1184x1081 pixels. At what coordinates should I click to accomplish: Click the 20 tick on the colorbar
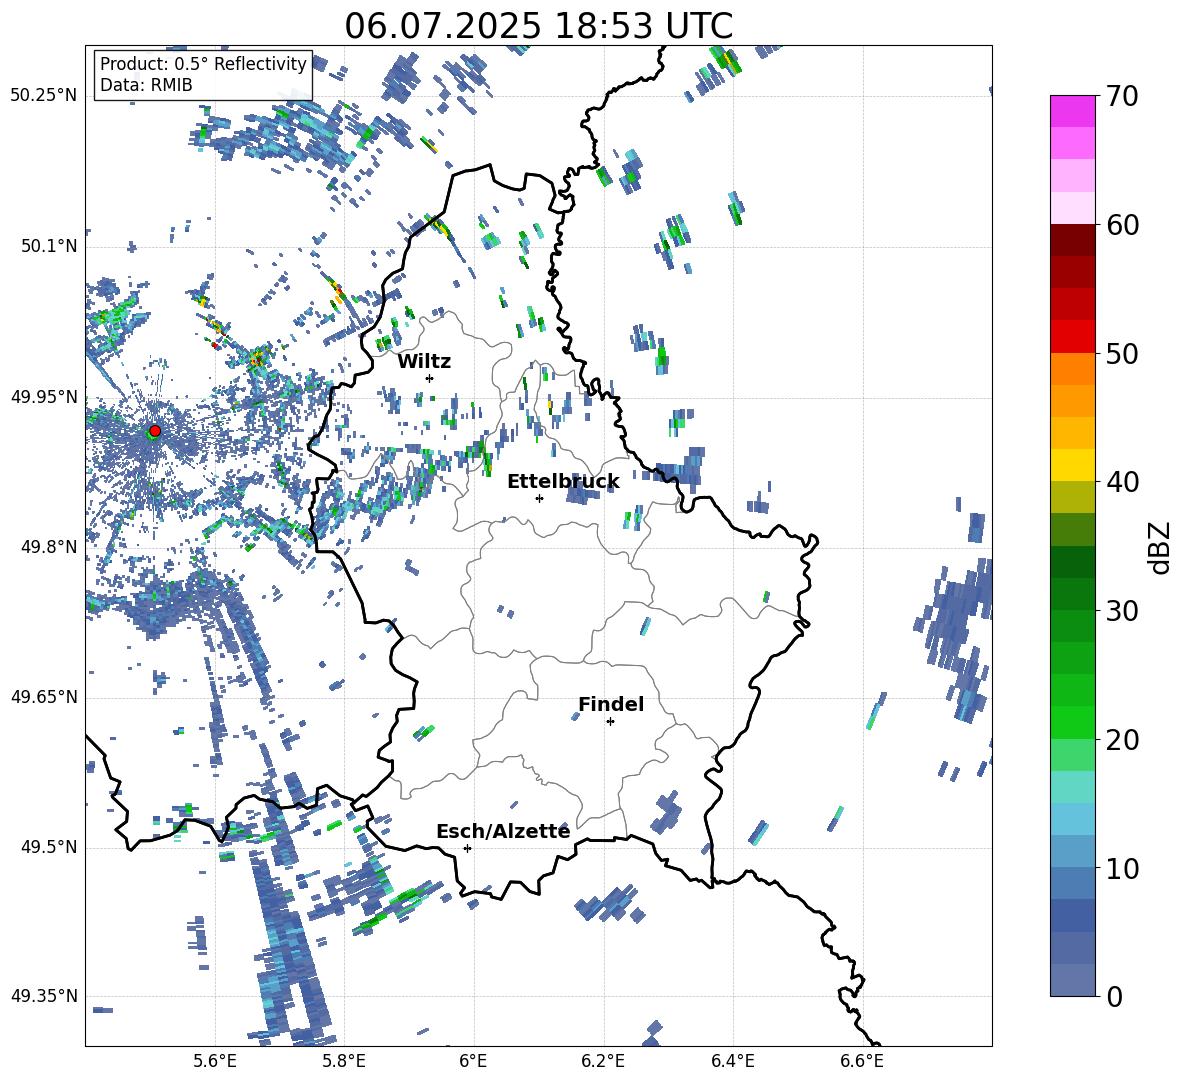[x=1122, y=740]
